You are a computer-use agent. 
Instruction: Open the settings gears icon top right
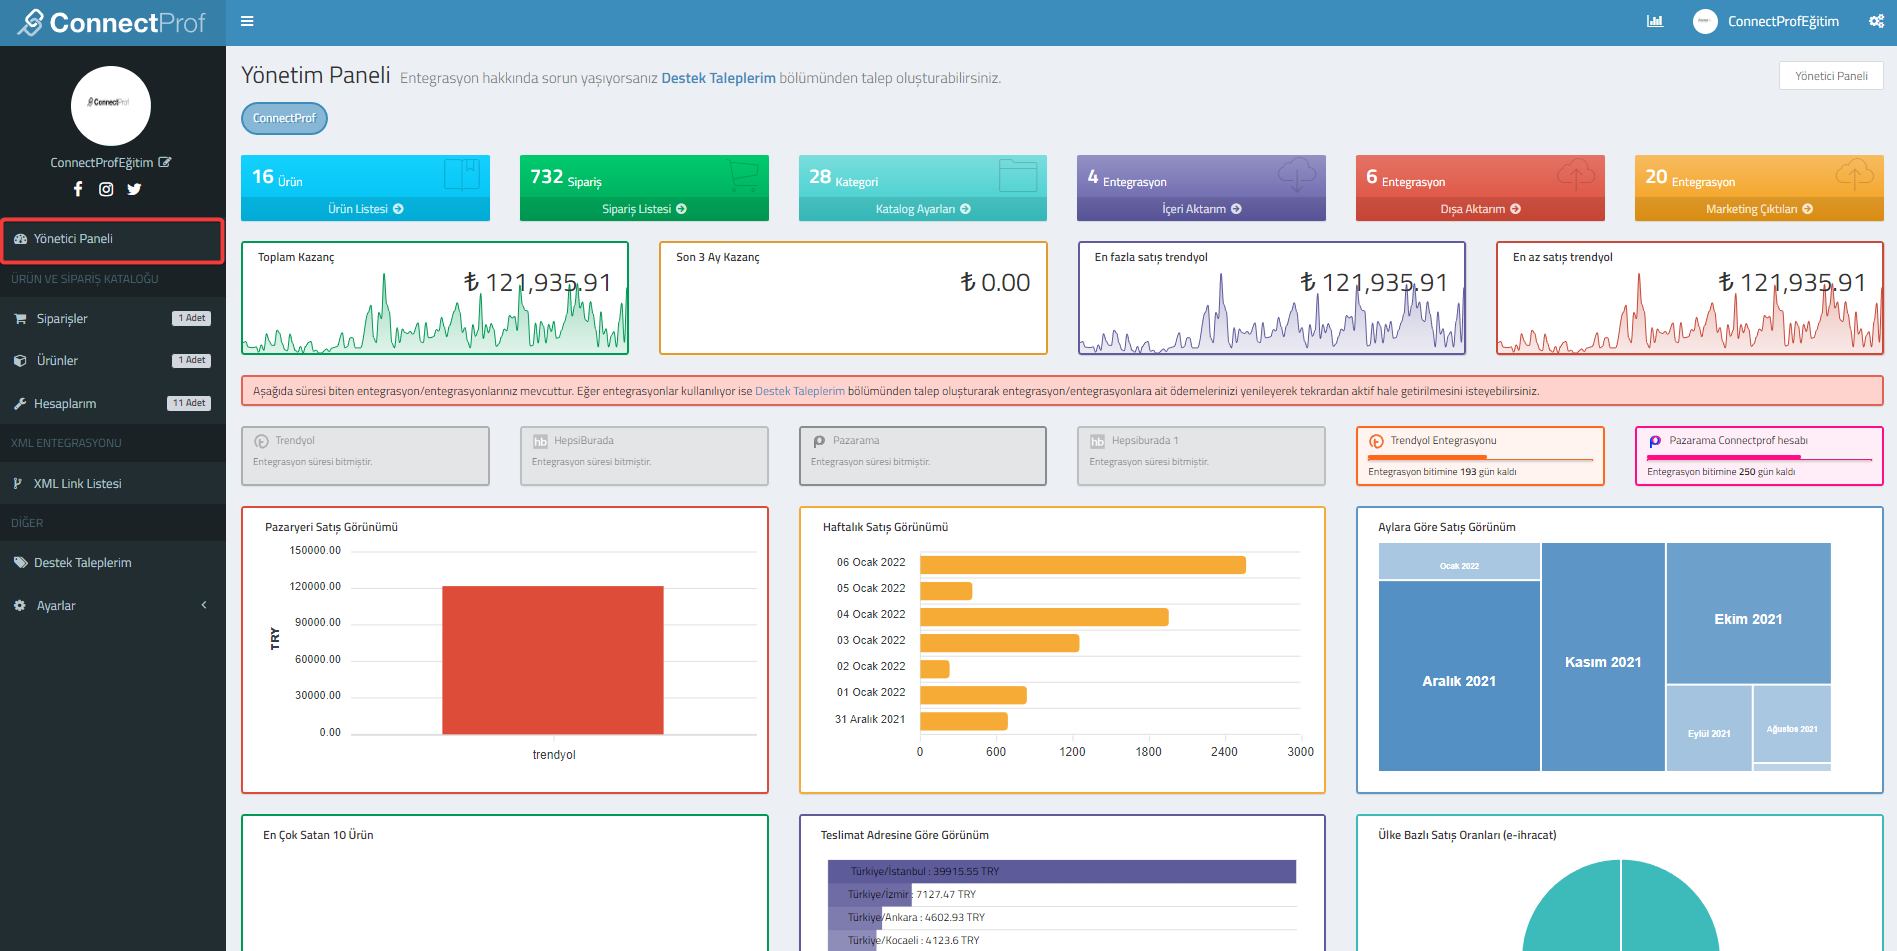pos(1876,21)
